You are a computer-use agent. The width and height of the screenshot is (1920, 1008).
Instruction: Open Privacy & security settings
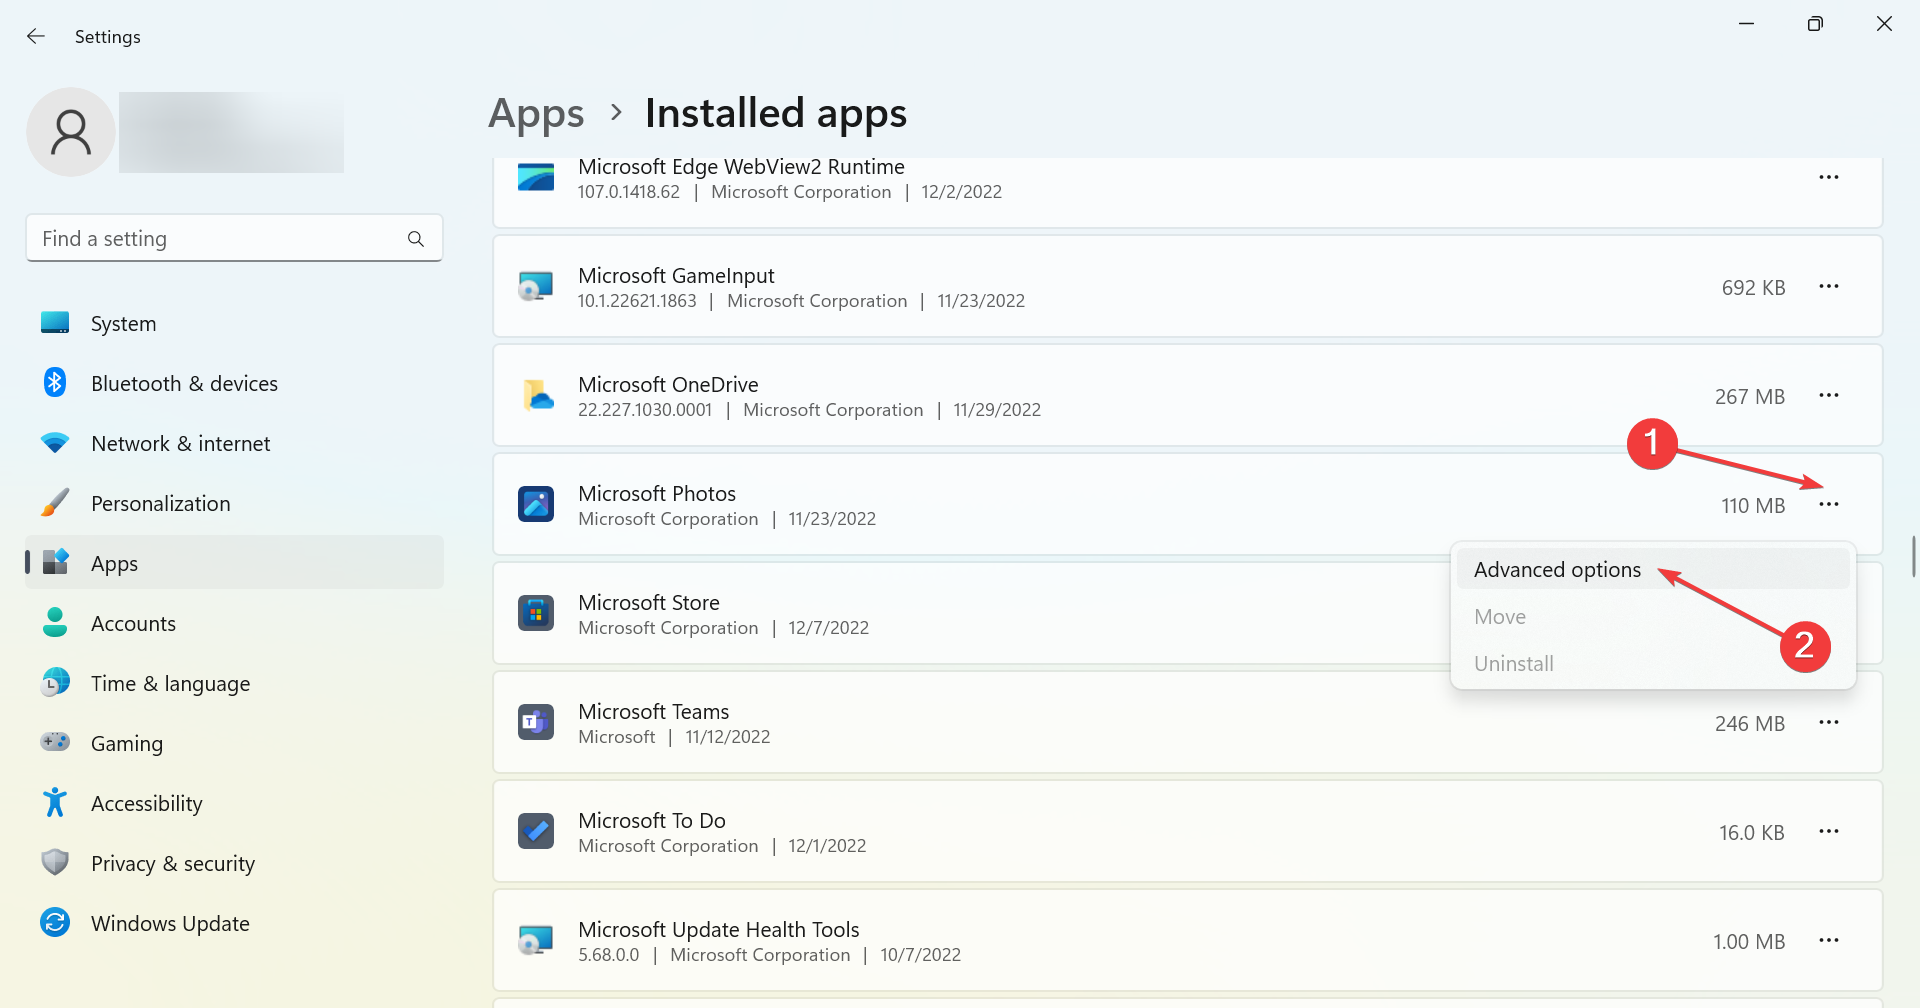pos(234,863)
